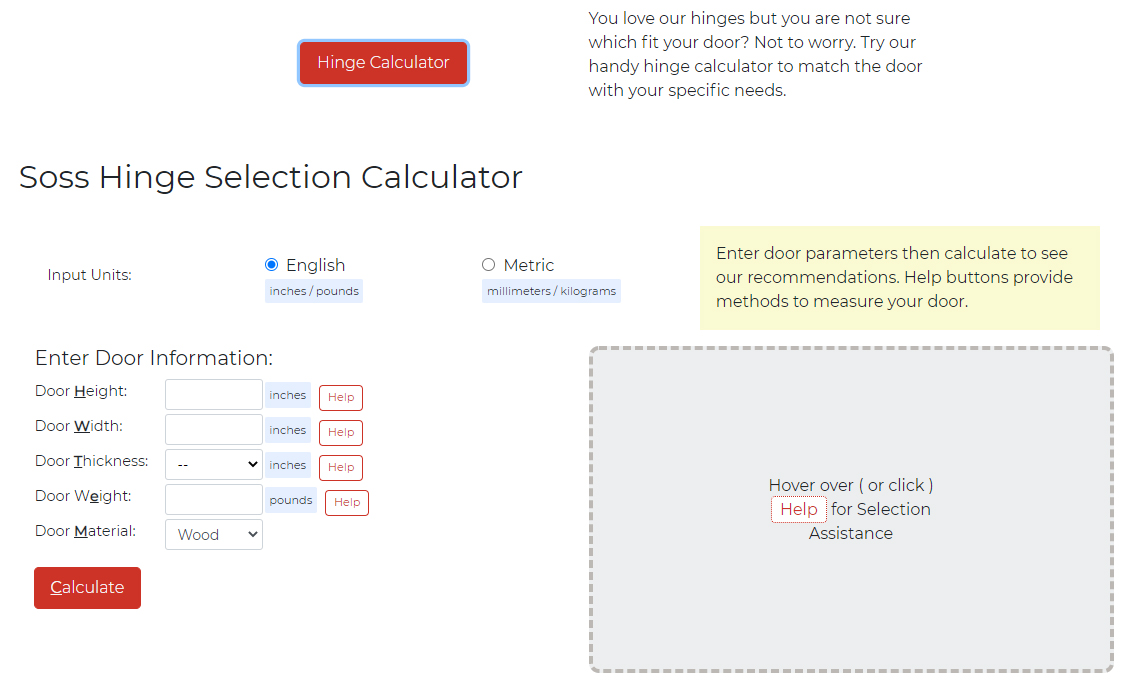Viewport: 1131px width, 690px height.
Task: Click the Soss Hinge Selection Calculator heading
Action: pyautogui.click(x=270, y=177)
